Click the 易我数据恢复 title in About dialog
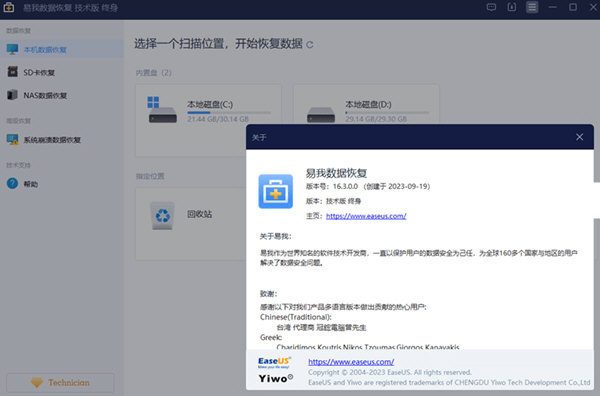Viewport: 600px width, 396px height. [x=336, y=173]
